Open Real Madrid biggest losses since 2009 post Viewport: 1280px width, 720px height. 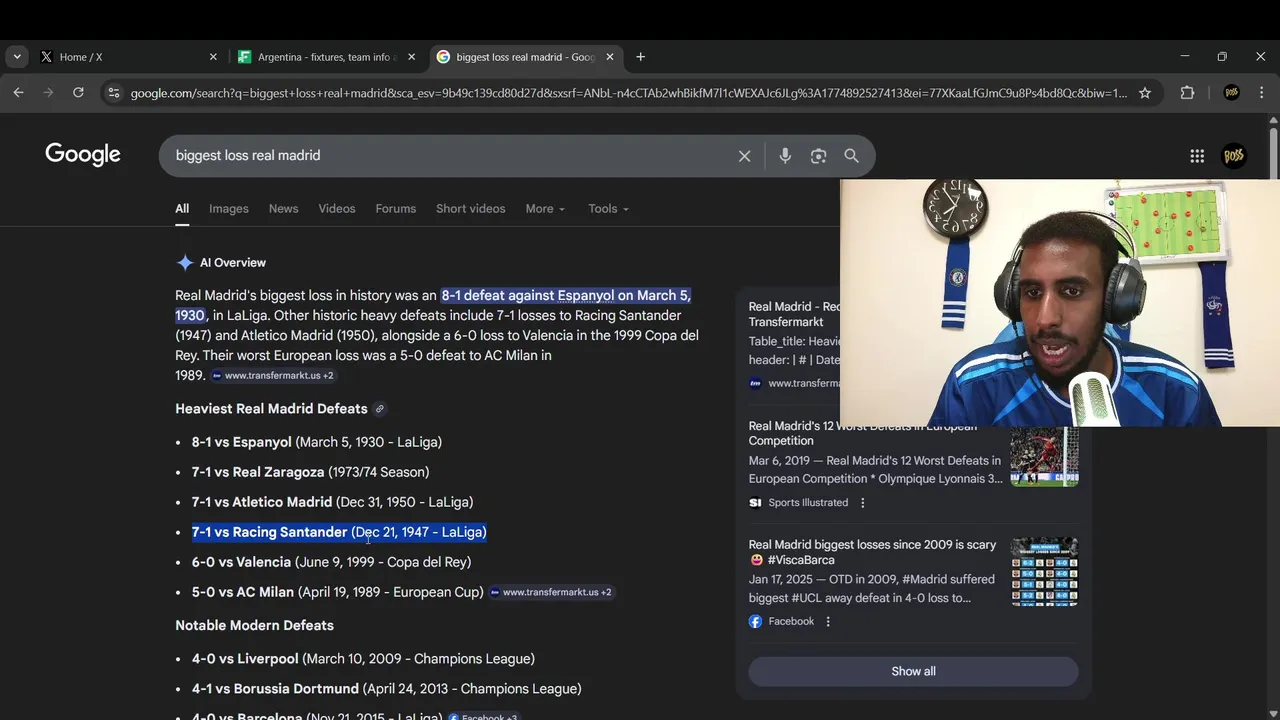[872, 552]
